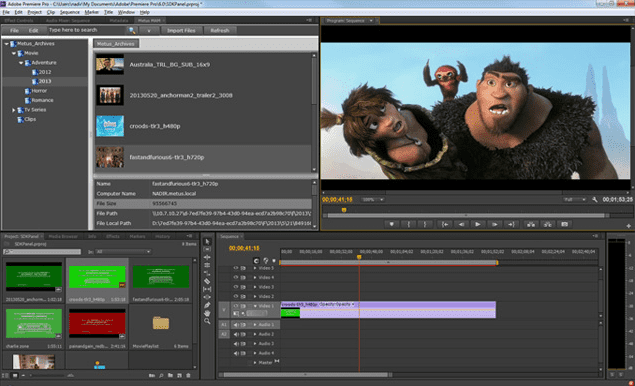Play the sequence in Program monitor

478,224
